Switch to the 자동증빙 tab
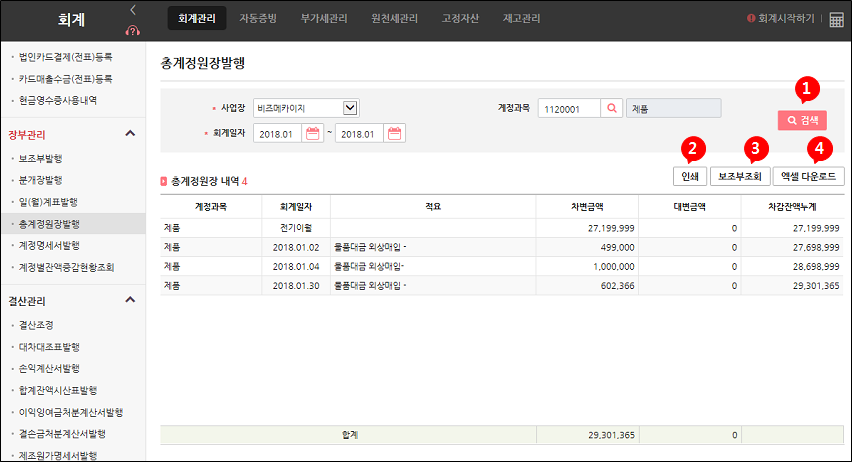This screenshot has width=852, height=462. (x=258, y=18)
